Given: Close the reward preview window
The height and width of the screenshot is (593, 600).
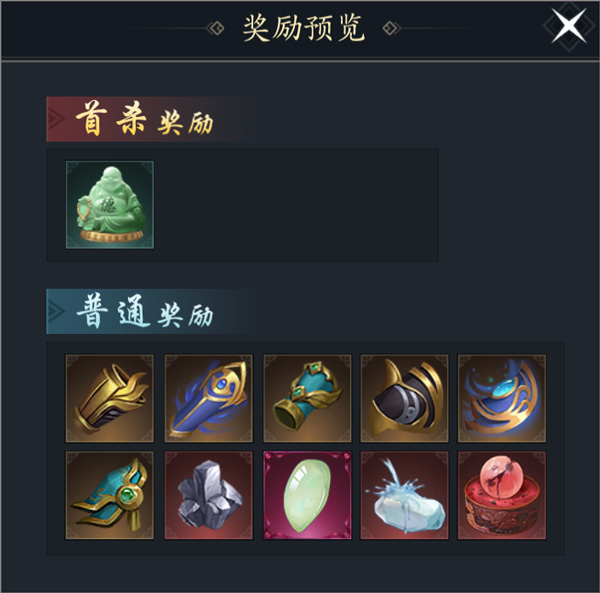Looking at the screenshot, I should tap(569, 26).
